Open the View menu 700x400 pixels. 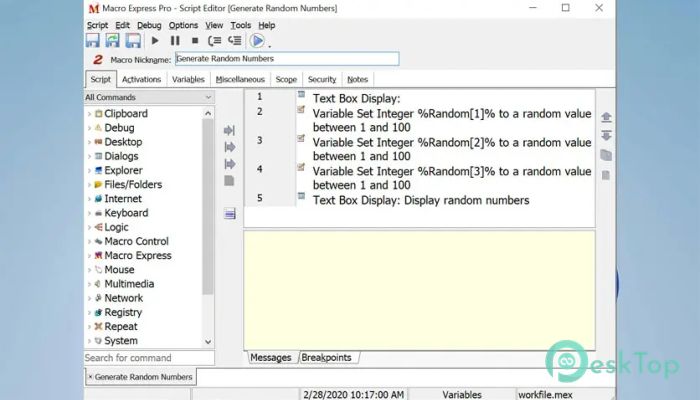214,25
